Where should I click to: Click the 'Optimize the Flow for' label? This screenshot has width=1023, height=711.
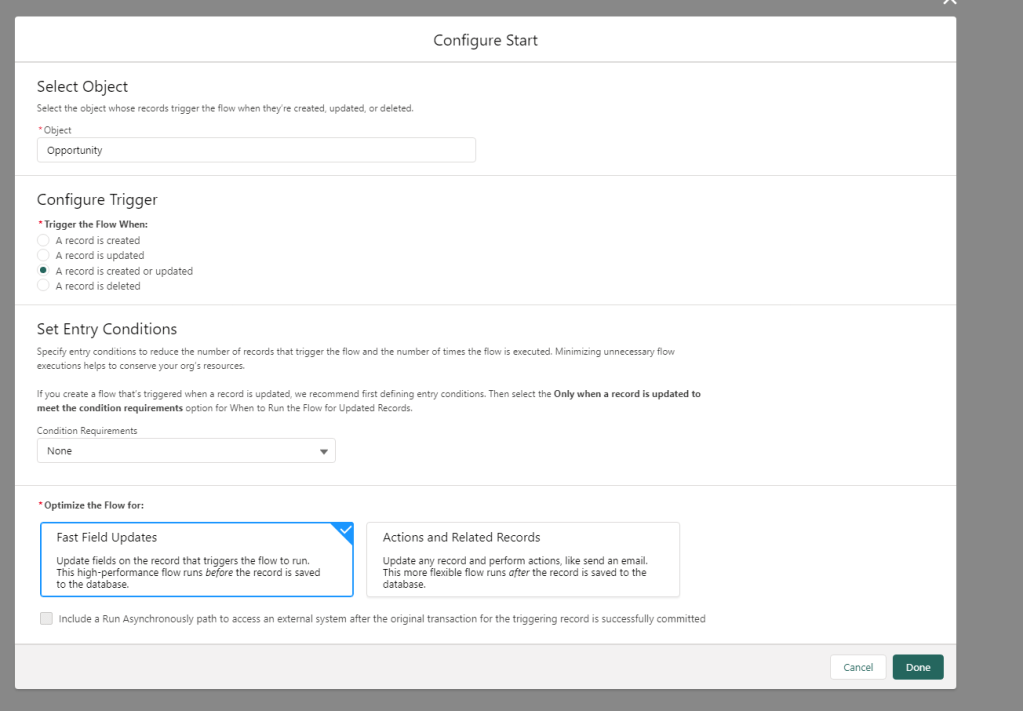click(x=89, y=505)
